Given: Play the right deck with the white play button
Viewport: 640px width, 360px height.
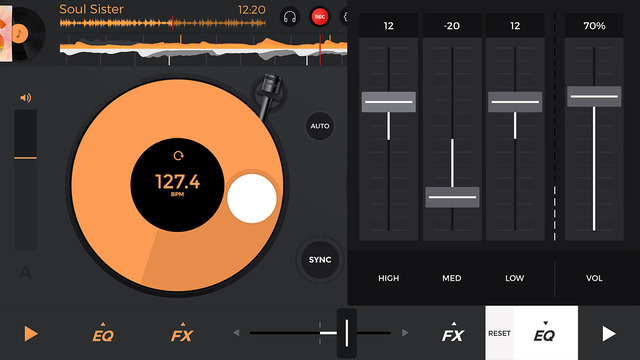Looking at the screenshot, I should pyautogui.click(x=609, y=333).
